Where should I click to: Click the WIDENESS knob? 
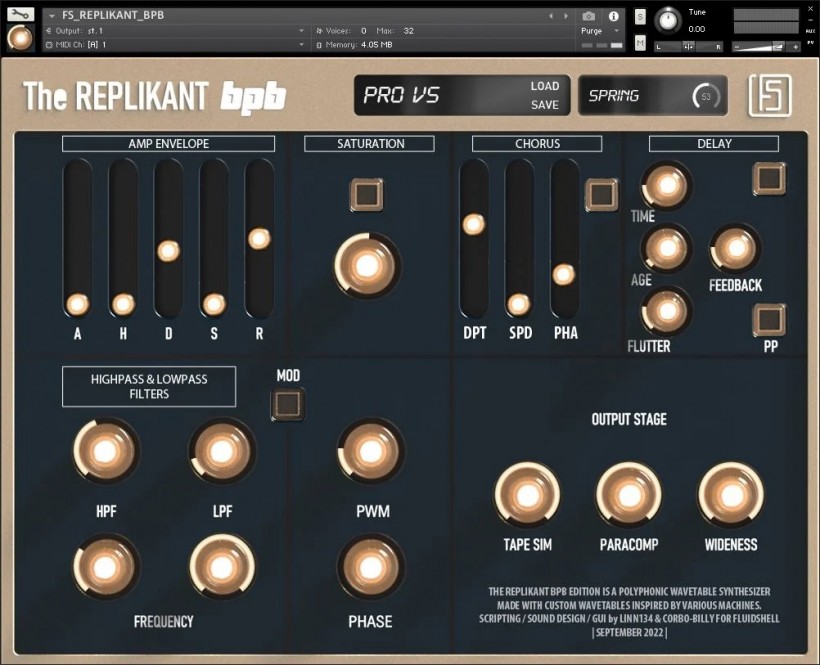(730, 495)
